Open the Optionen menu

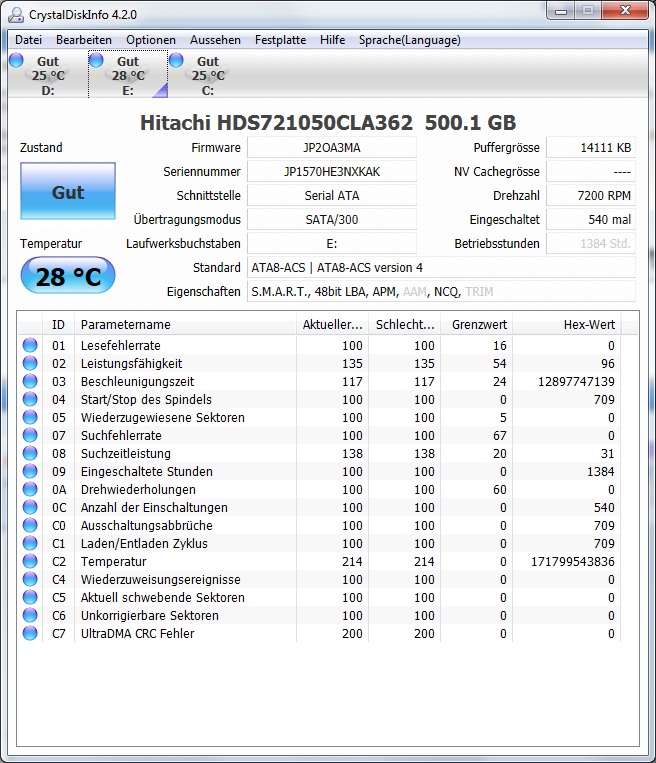coord(151,40)
